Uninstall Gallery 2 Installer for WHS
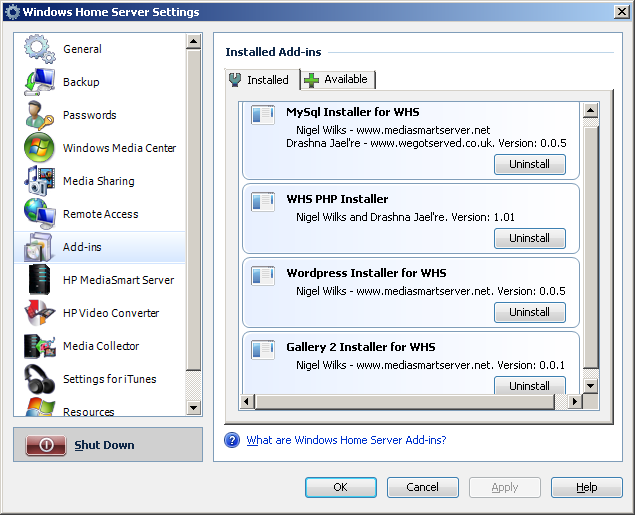The height and width of the screenshot is (515, 635). click(x=530, y=385)
